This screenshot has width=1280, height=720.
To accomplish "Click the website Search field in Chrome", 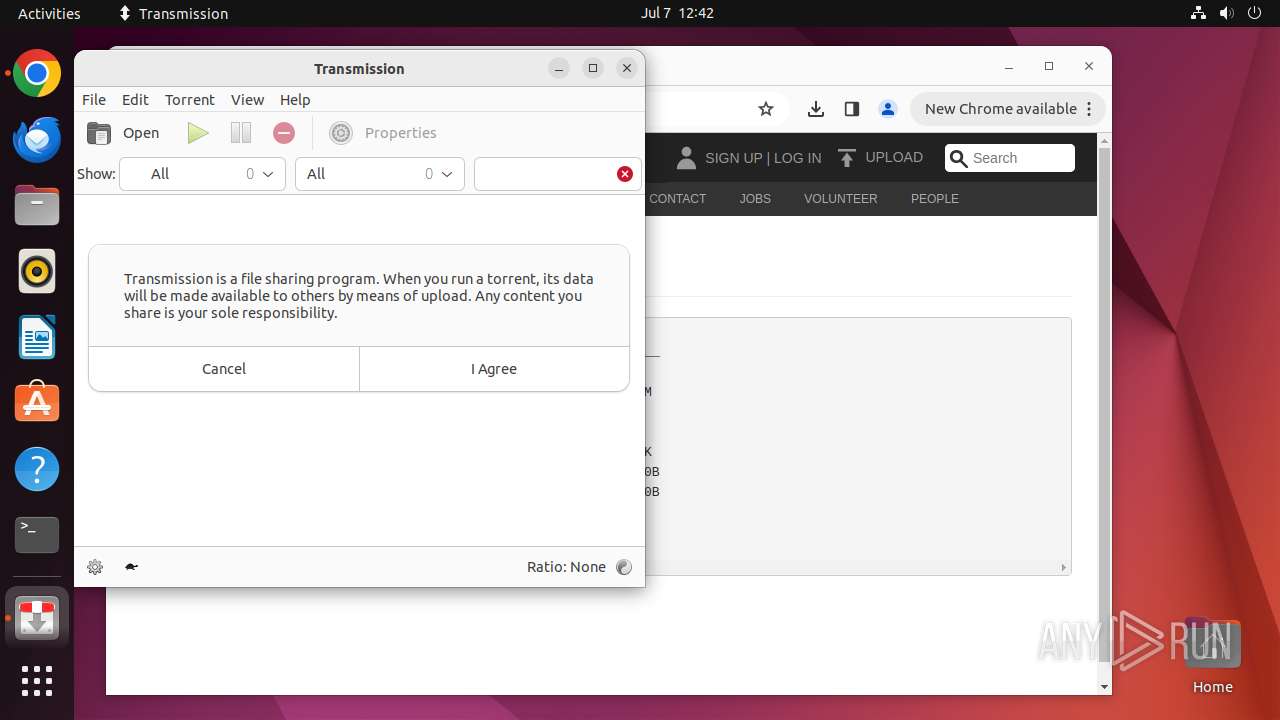I will [1010, 158].
